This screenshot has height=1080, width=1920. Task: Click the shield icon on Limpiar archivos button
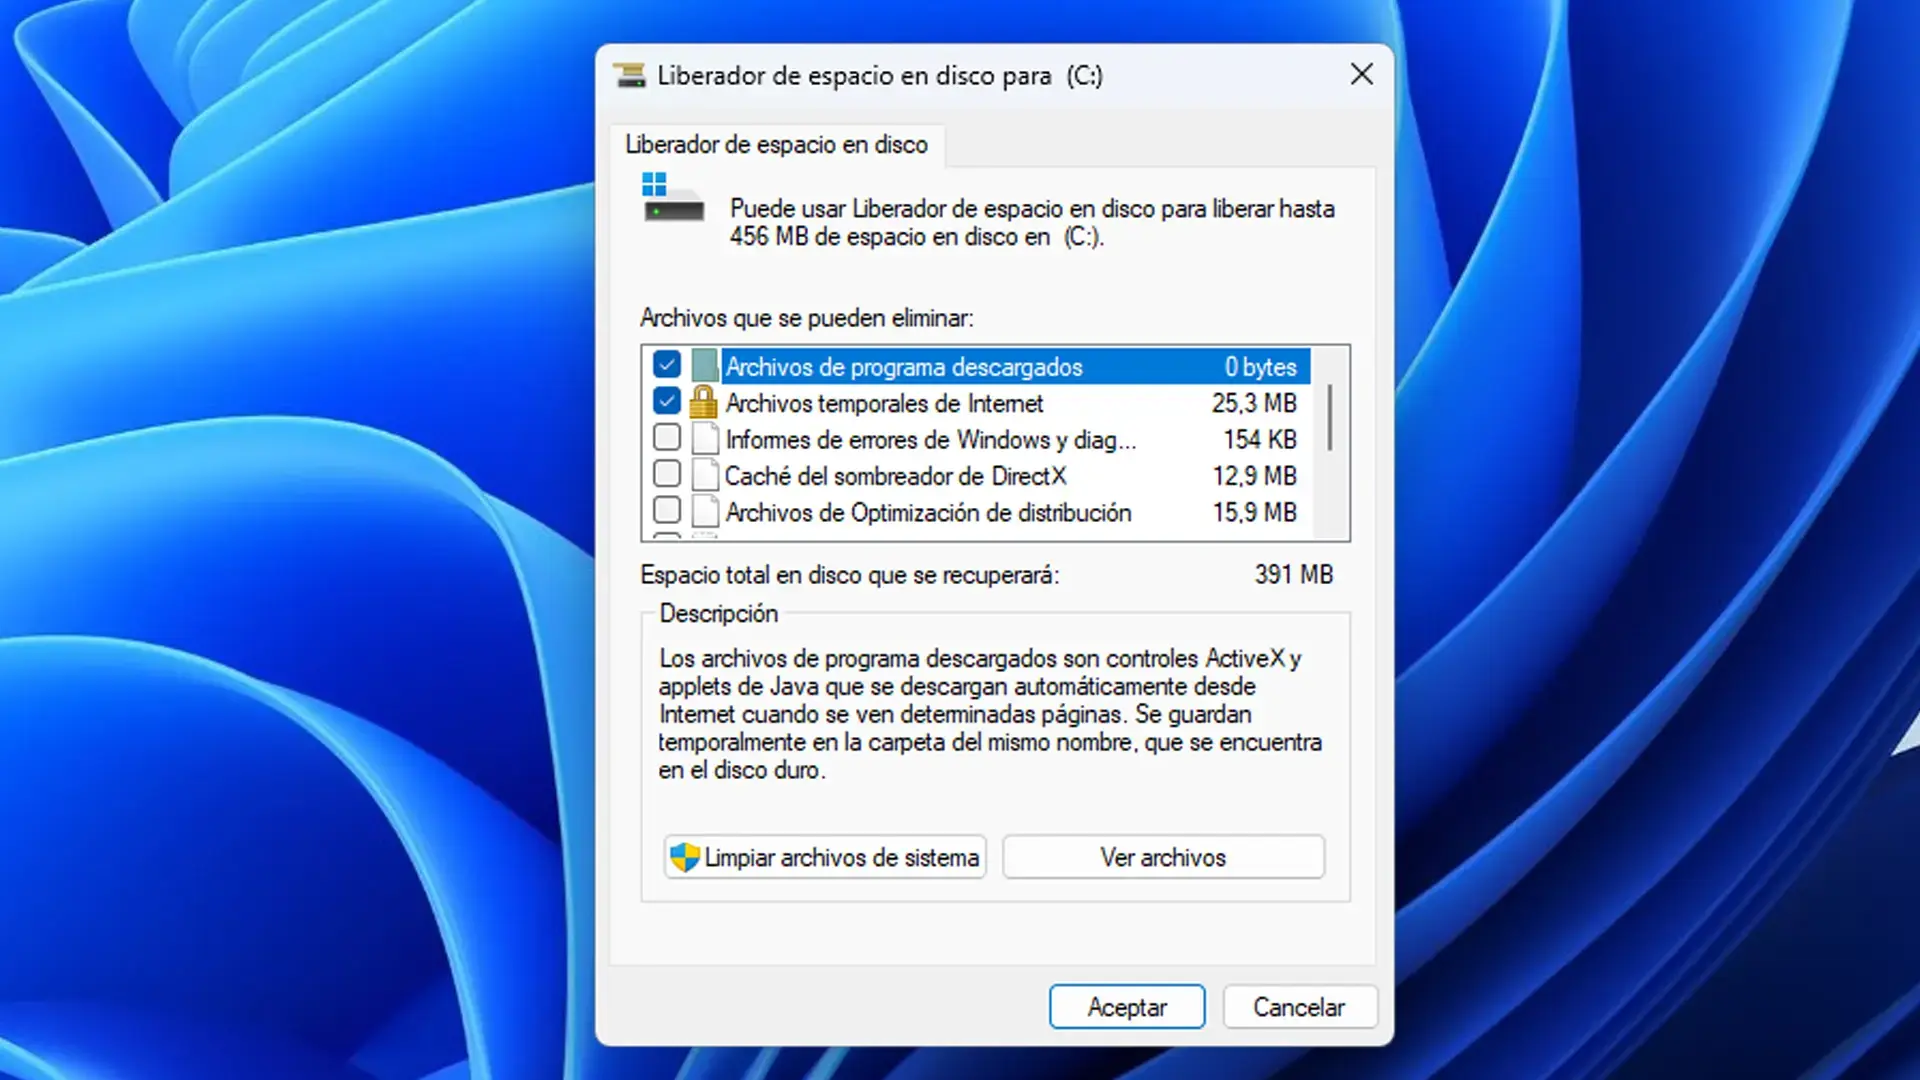[x=685, y=857]
